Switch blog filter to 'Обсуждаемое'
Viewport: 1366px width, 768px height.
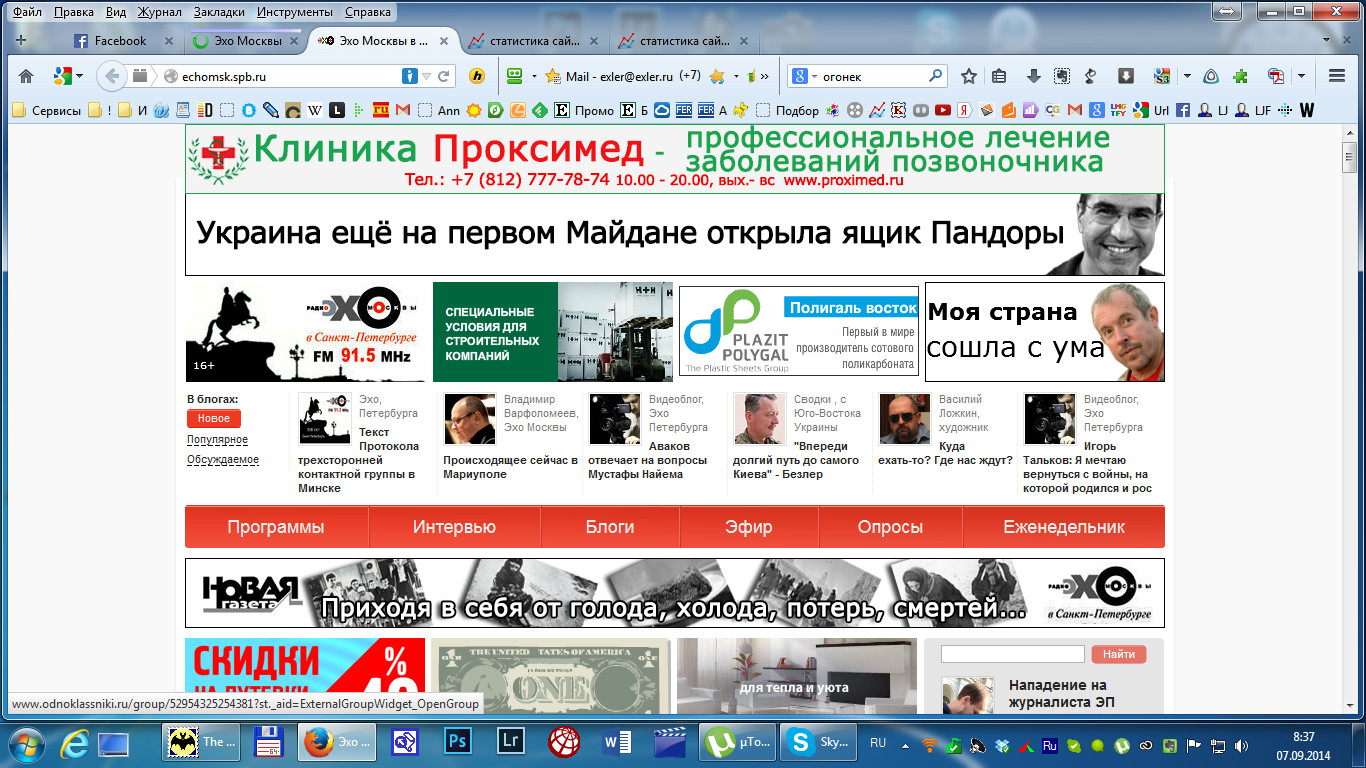(222, 460)
